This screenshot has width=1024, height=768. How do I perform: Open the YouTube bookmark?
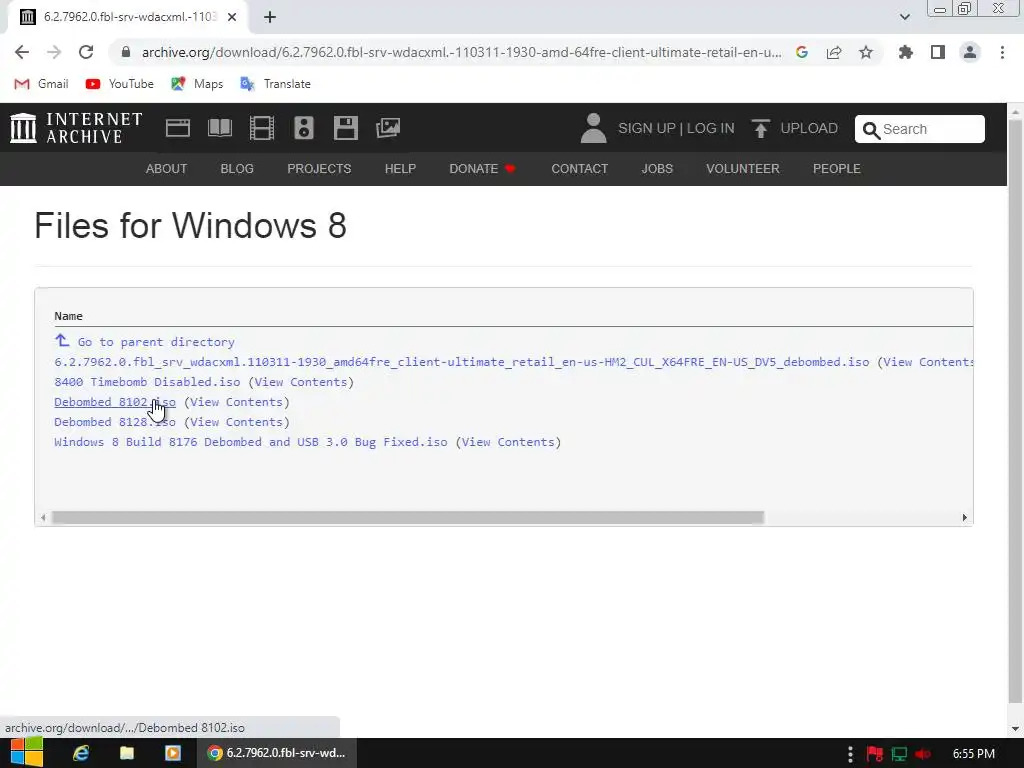pyautogui.click(x=120, y=84)
